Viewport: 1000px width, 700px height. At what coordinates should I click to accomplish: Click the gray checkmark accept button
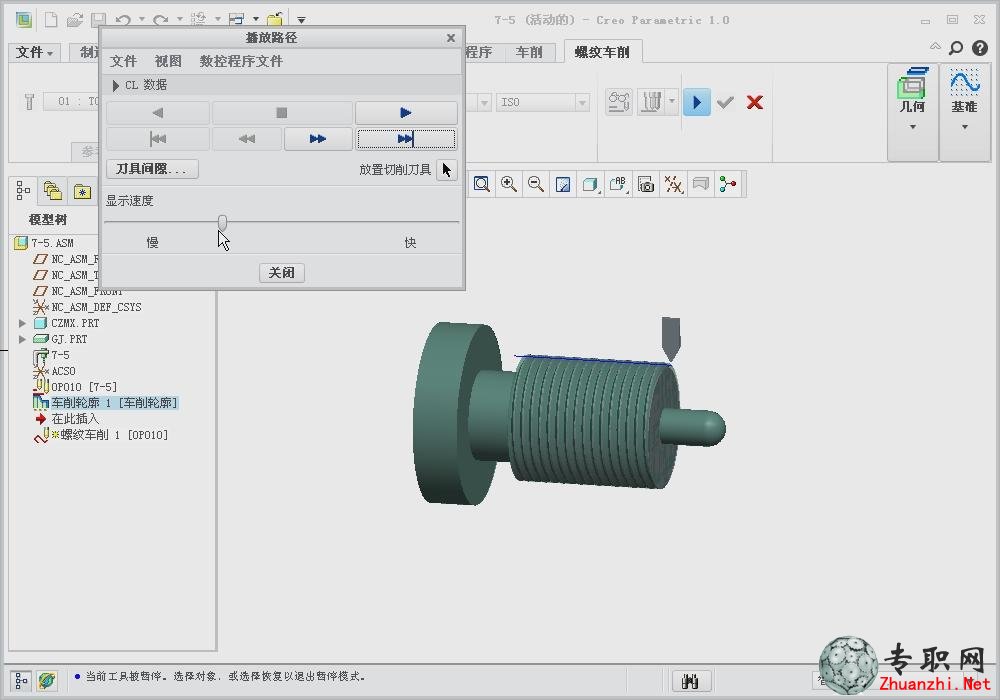click(725, 102)
